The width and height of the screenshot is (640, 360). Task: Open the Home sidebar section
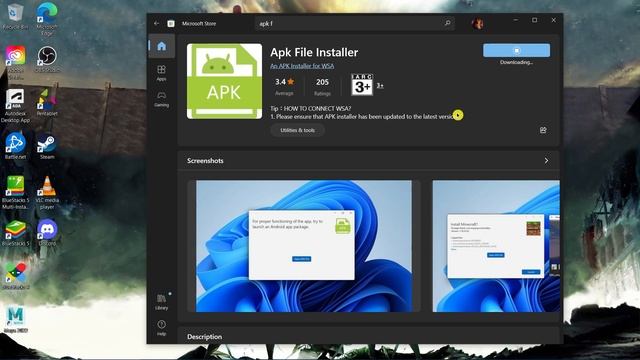click(x=162, y=46)
